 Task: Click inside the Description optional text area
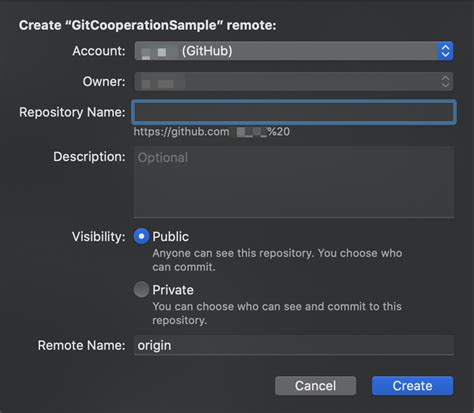pos(294,182)
